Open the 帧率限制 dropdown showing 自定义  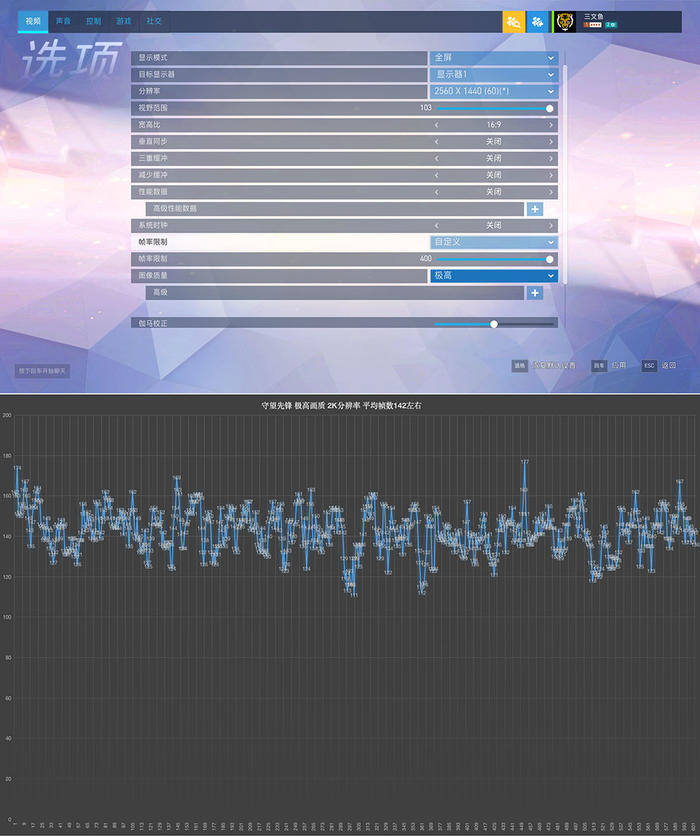click(x=494, y=242)
